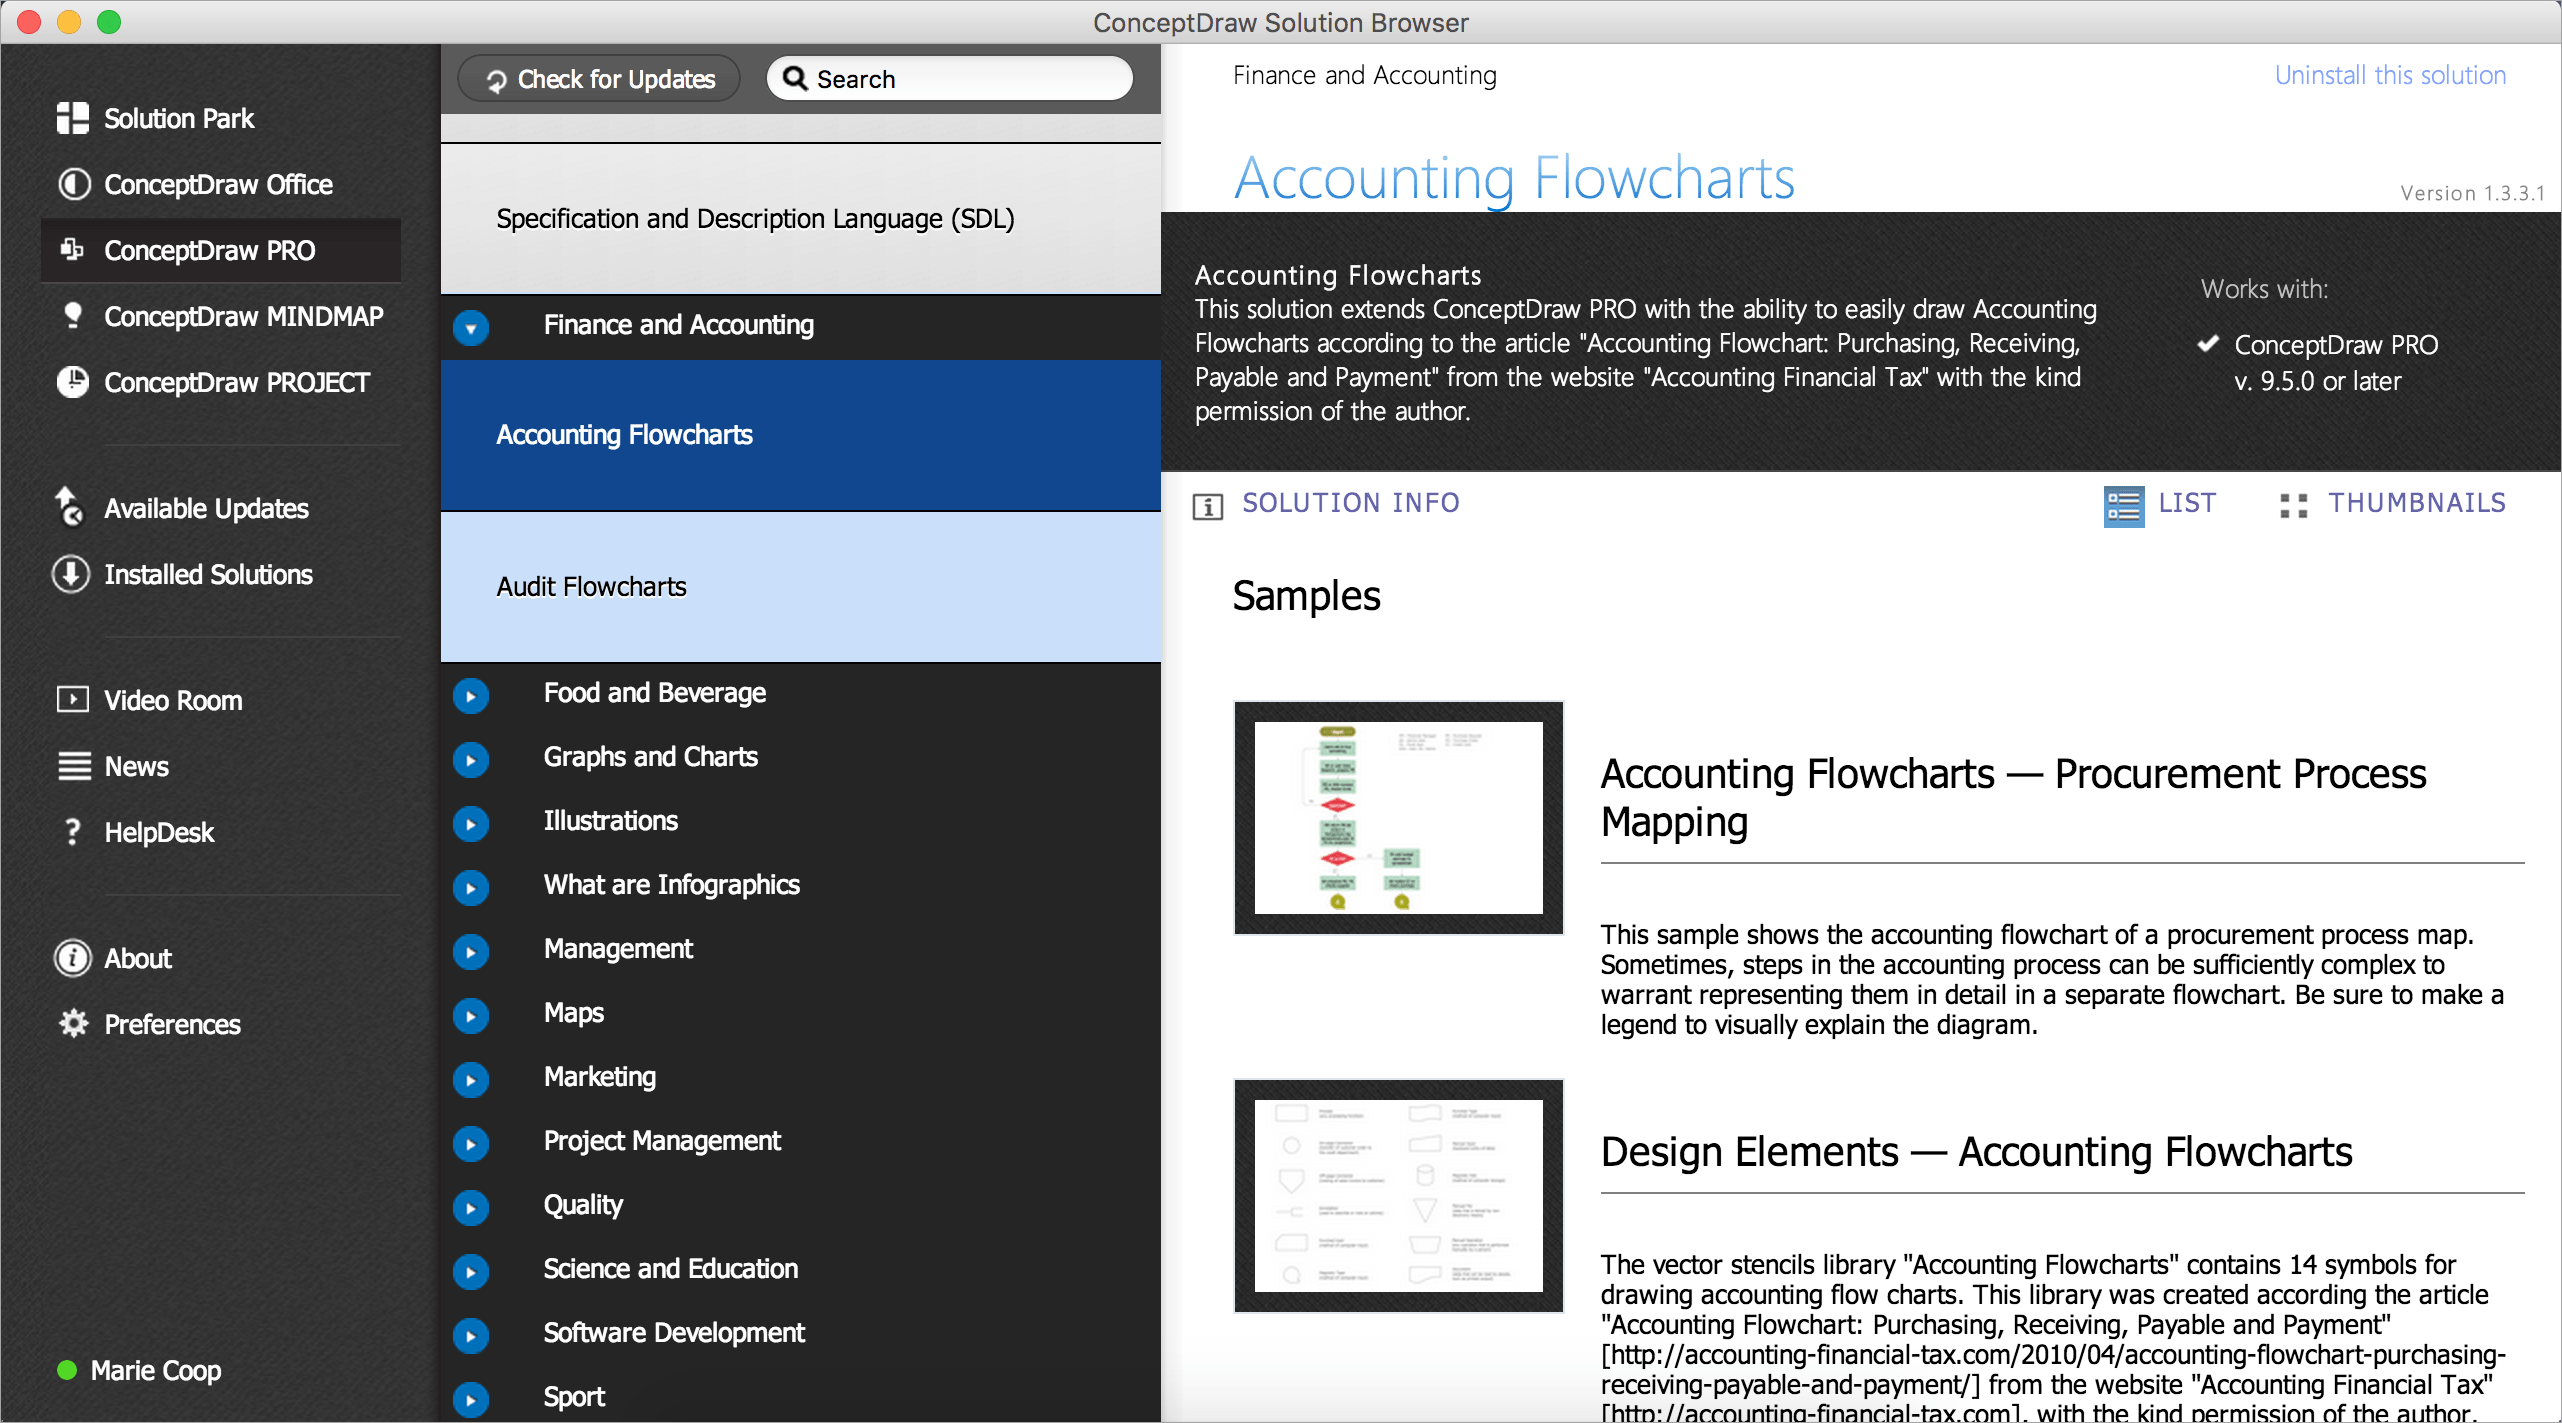
Task: Click the About info icon
Action: 72,958
